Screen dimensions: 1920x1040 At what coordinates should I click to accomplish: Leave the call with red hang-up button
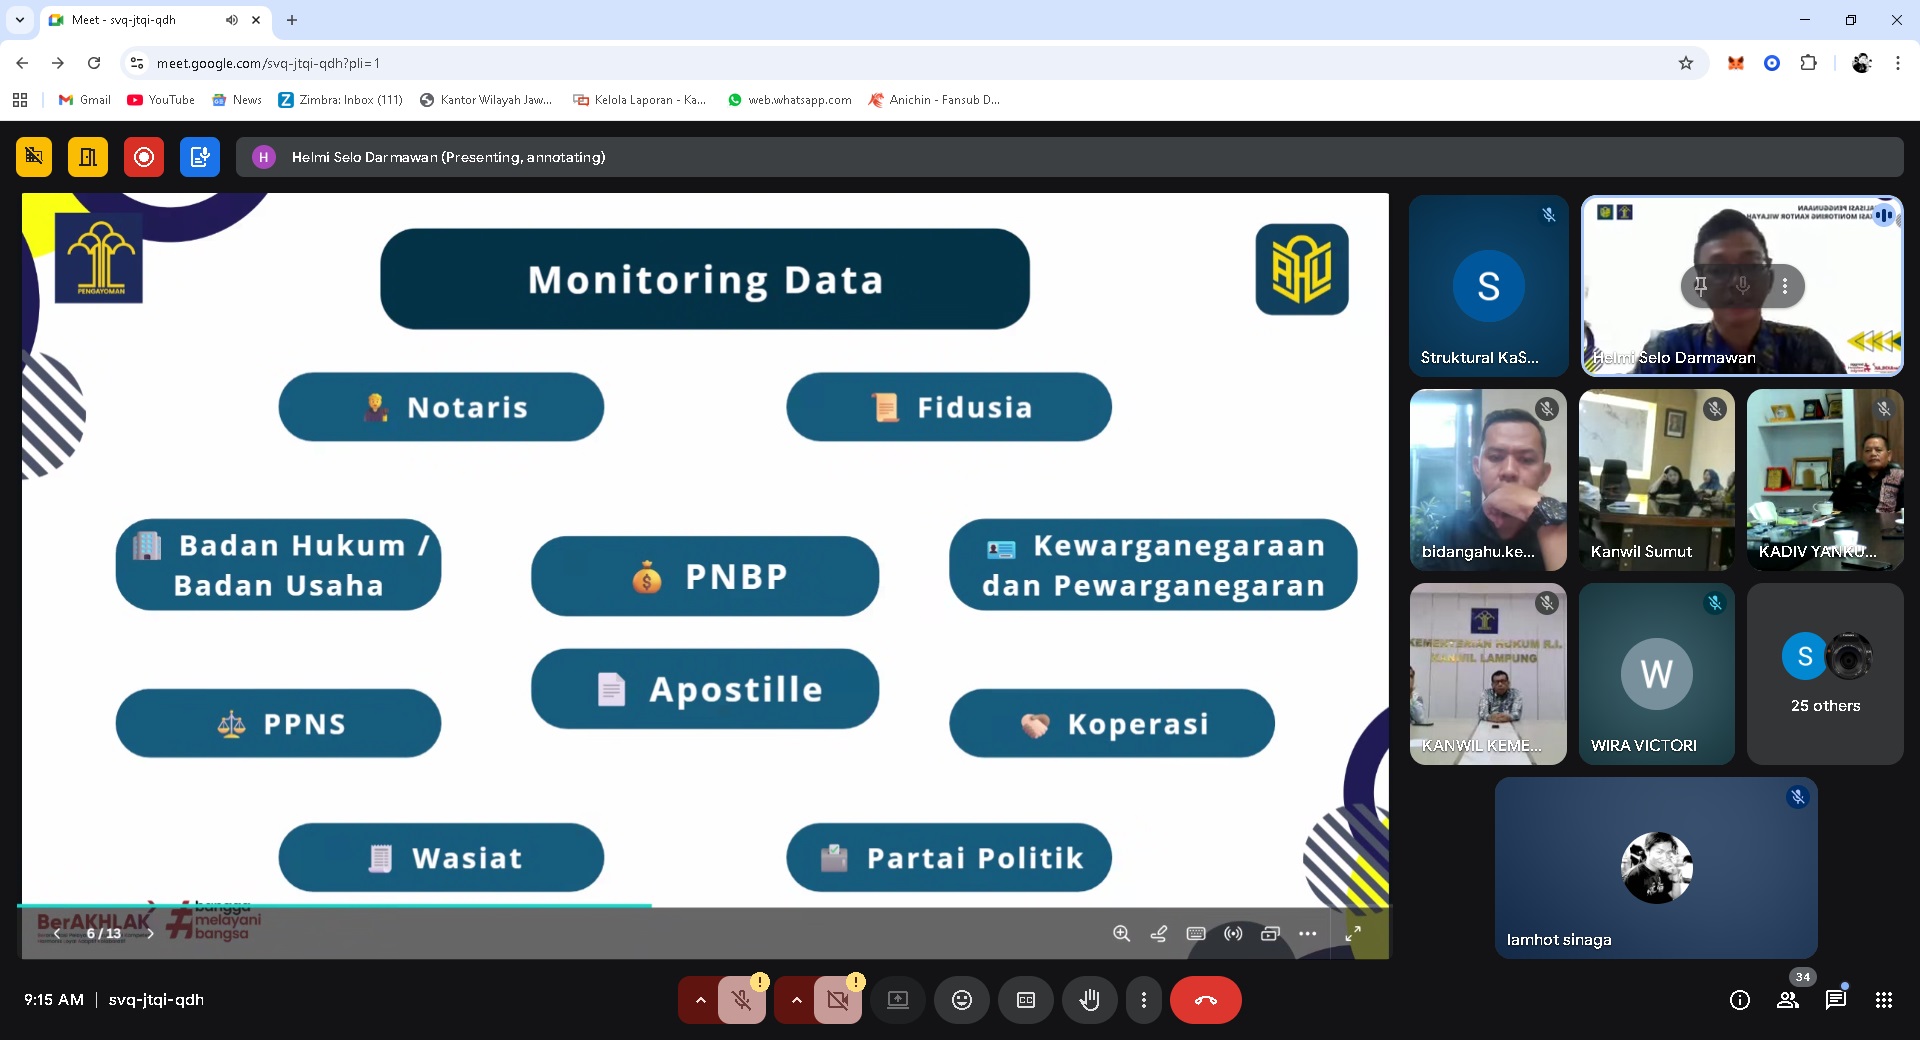[1205, 1000]
